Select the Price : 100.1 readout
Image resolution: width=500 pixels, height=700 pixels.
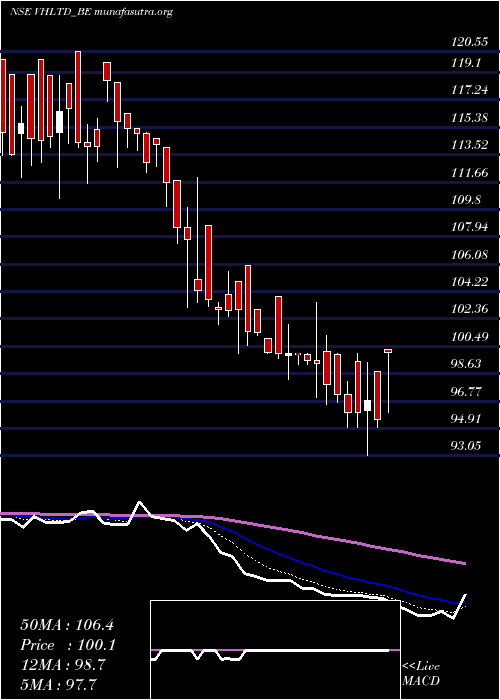(68, 646)
